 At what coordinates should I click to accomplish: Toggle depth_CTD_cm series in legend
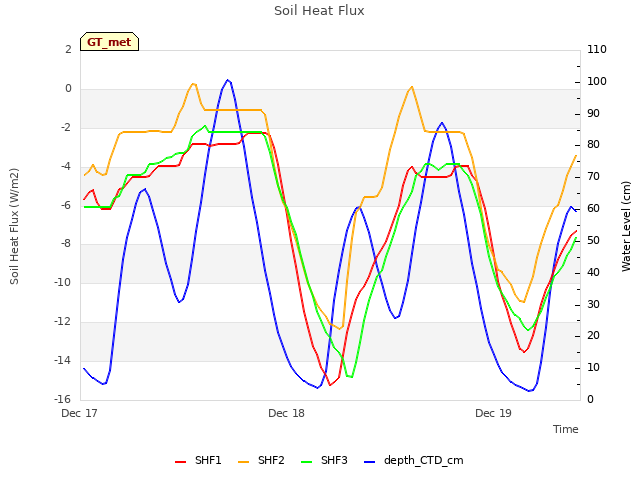pos(413,460)
